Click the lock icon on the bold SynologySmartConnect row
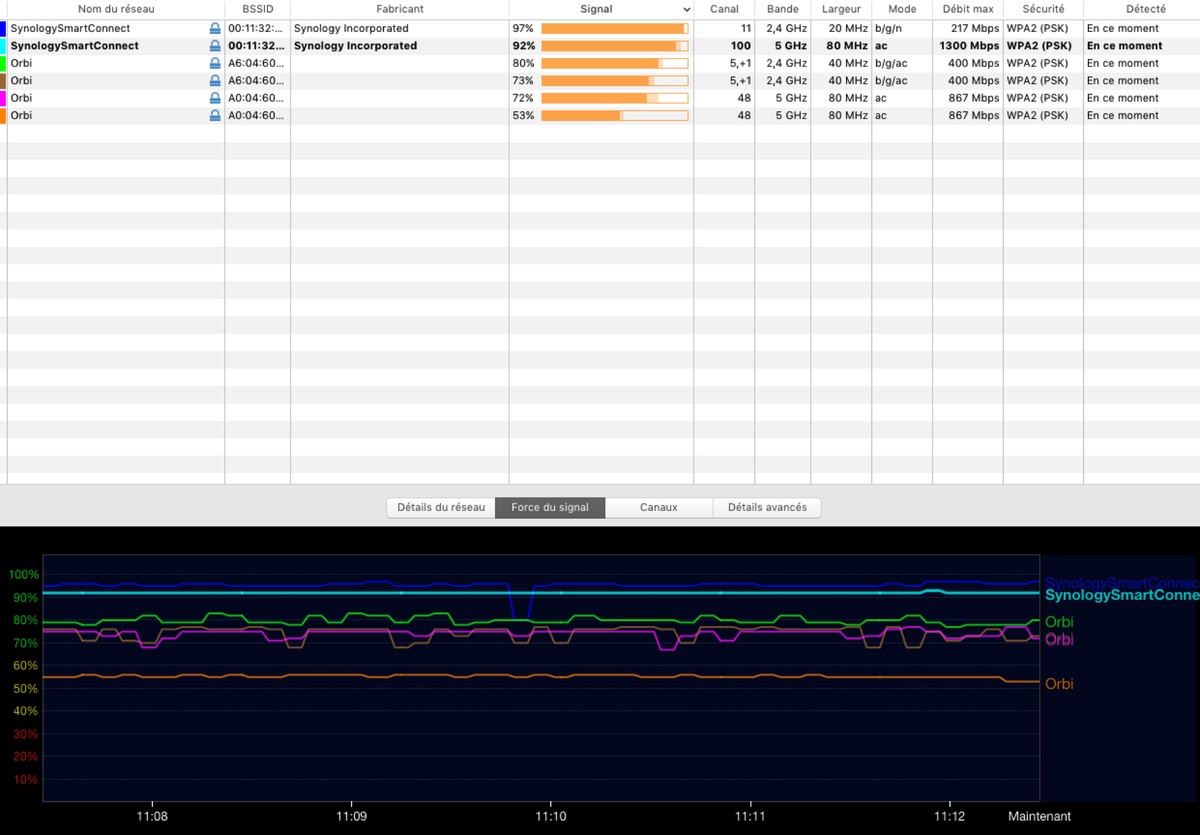This screenshot has width=1200, height=835. click(215, 46)
